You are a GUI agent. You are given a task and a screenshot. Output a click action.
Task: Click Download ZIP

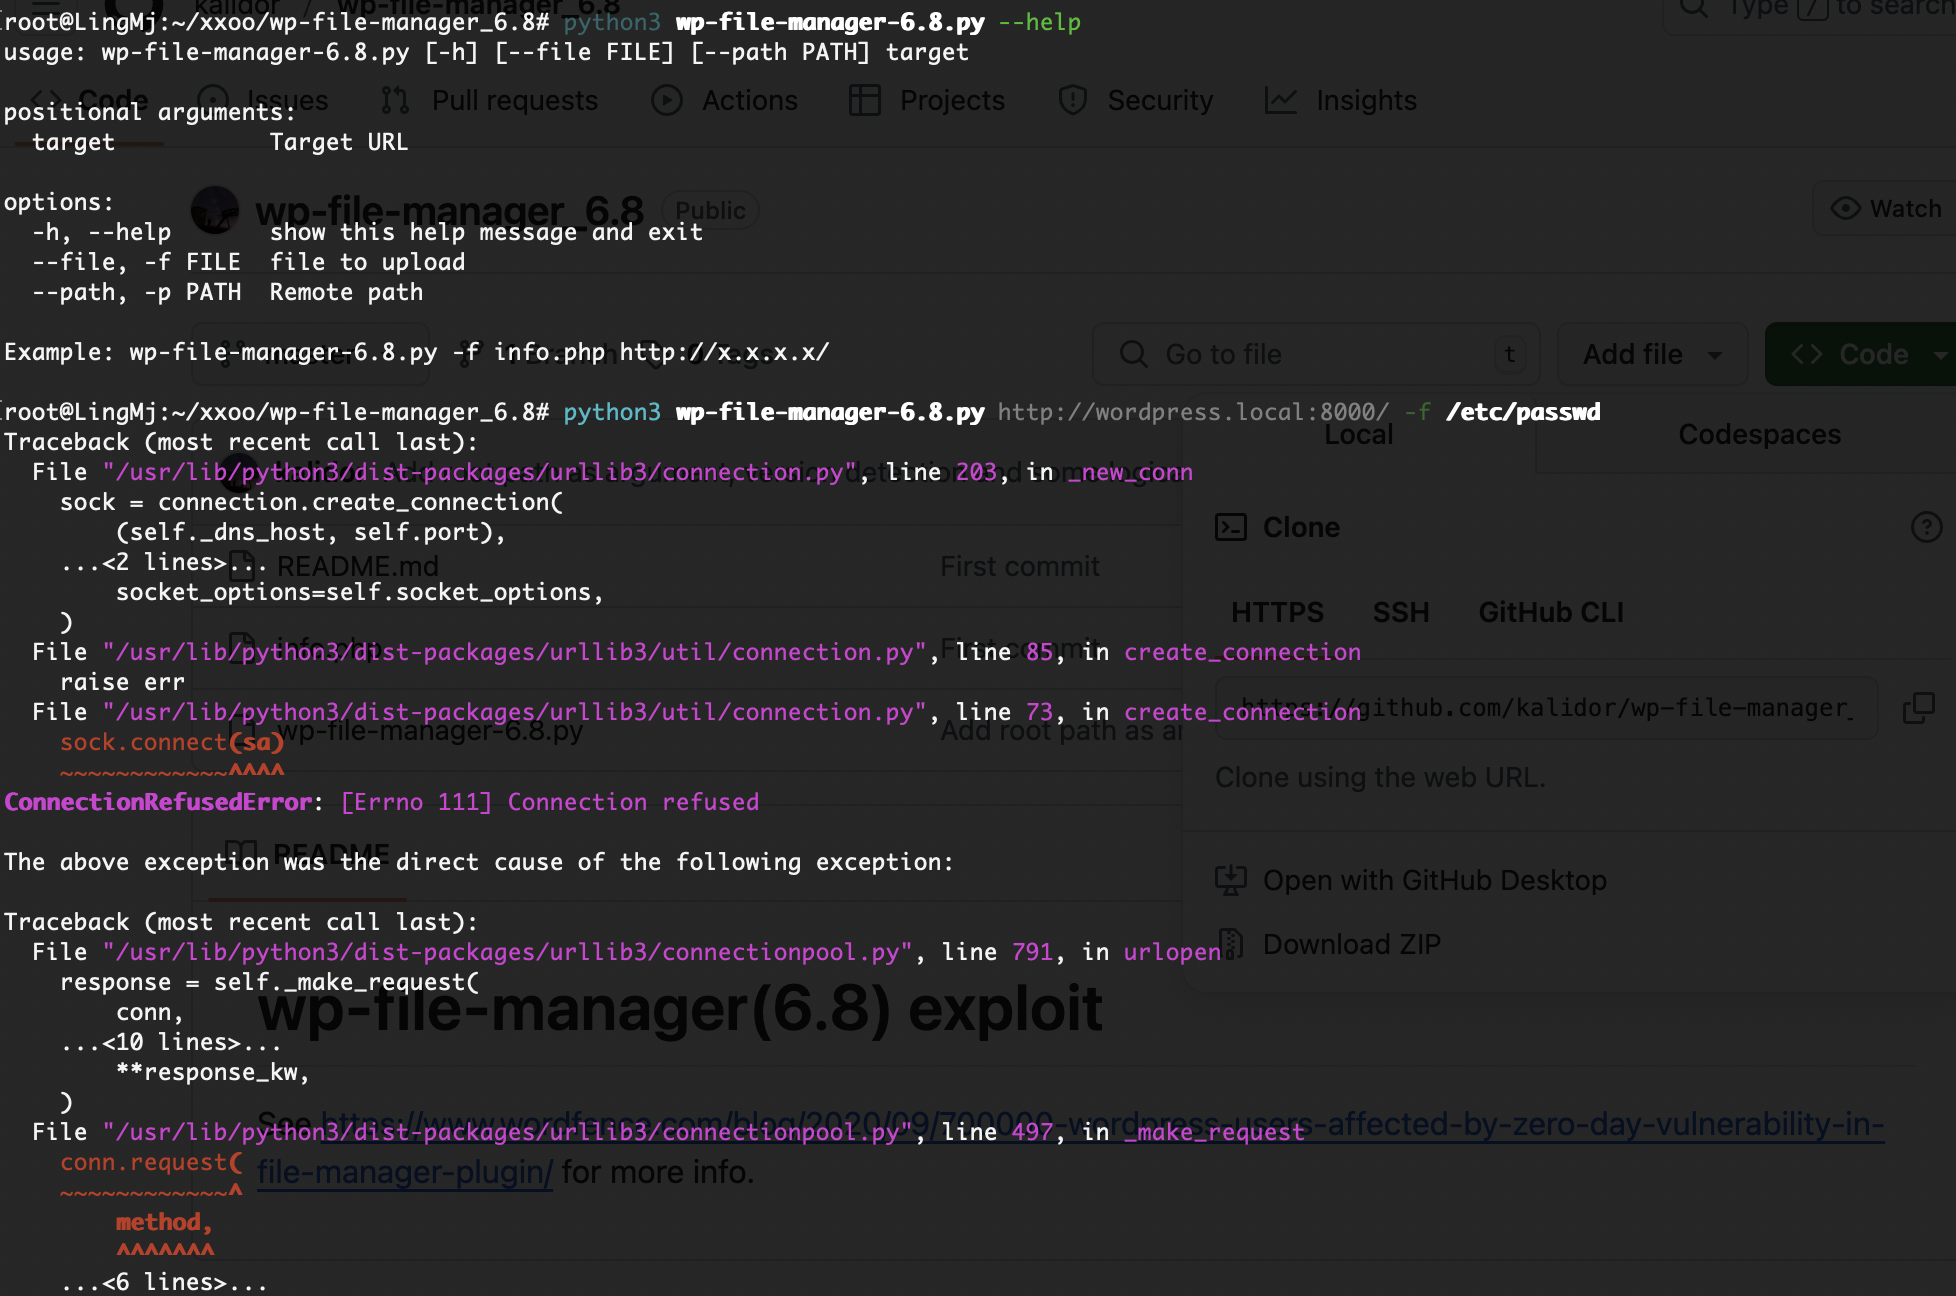tap(1351, 944)
